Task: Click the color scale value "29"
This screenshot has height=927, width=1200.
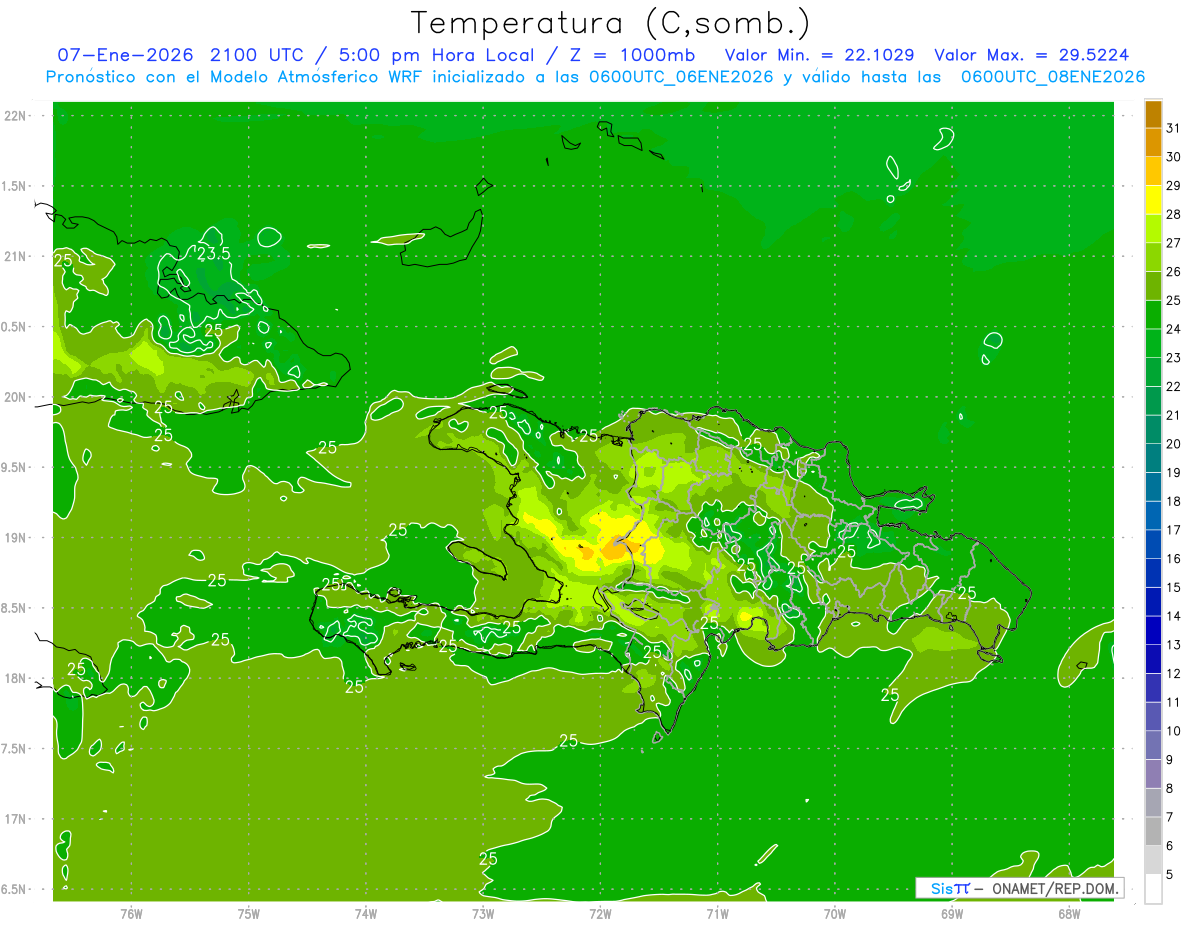Action: point(1174,185)
